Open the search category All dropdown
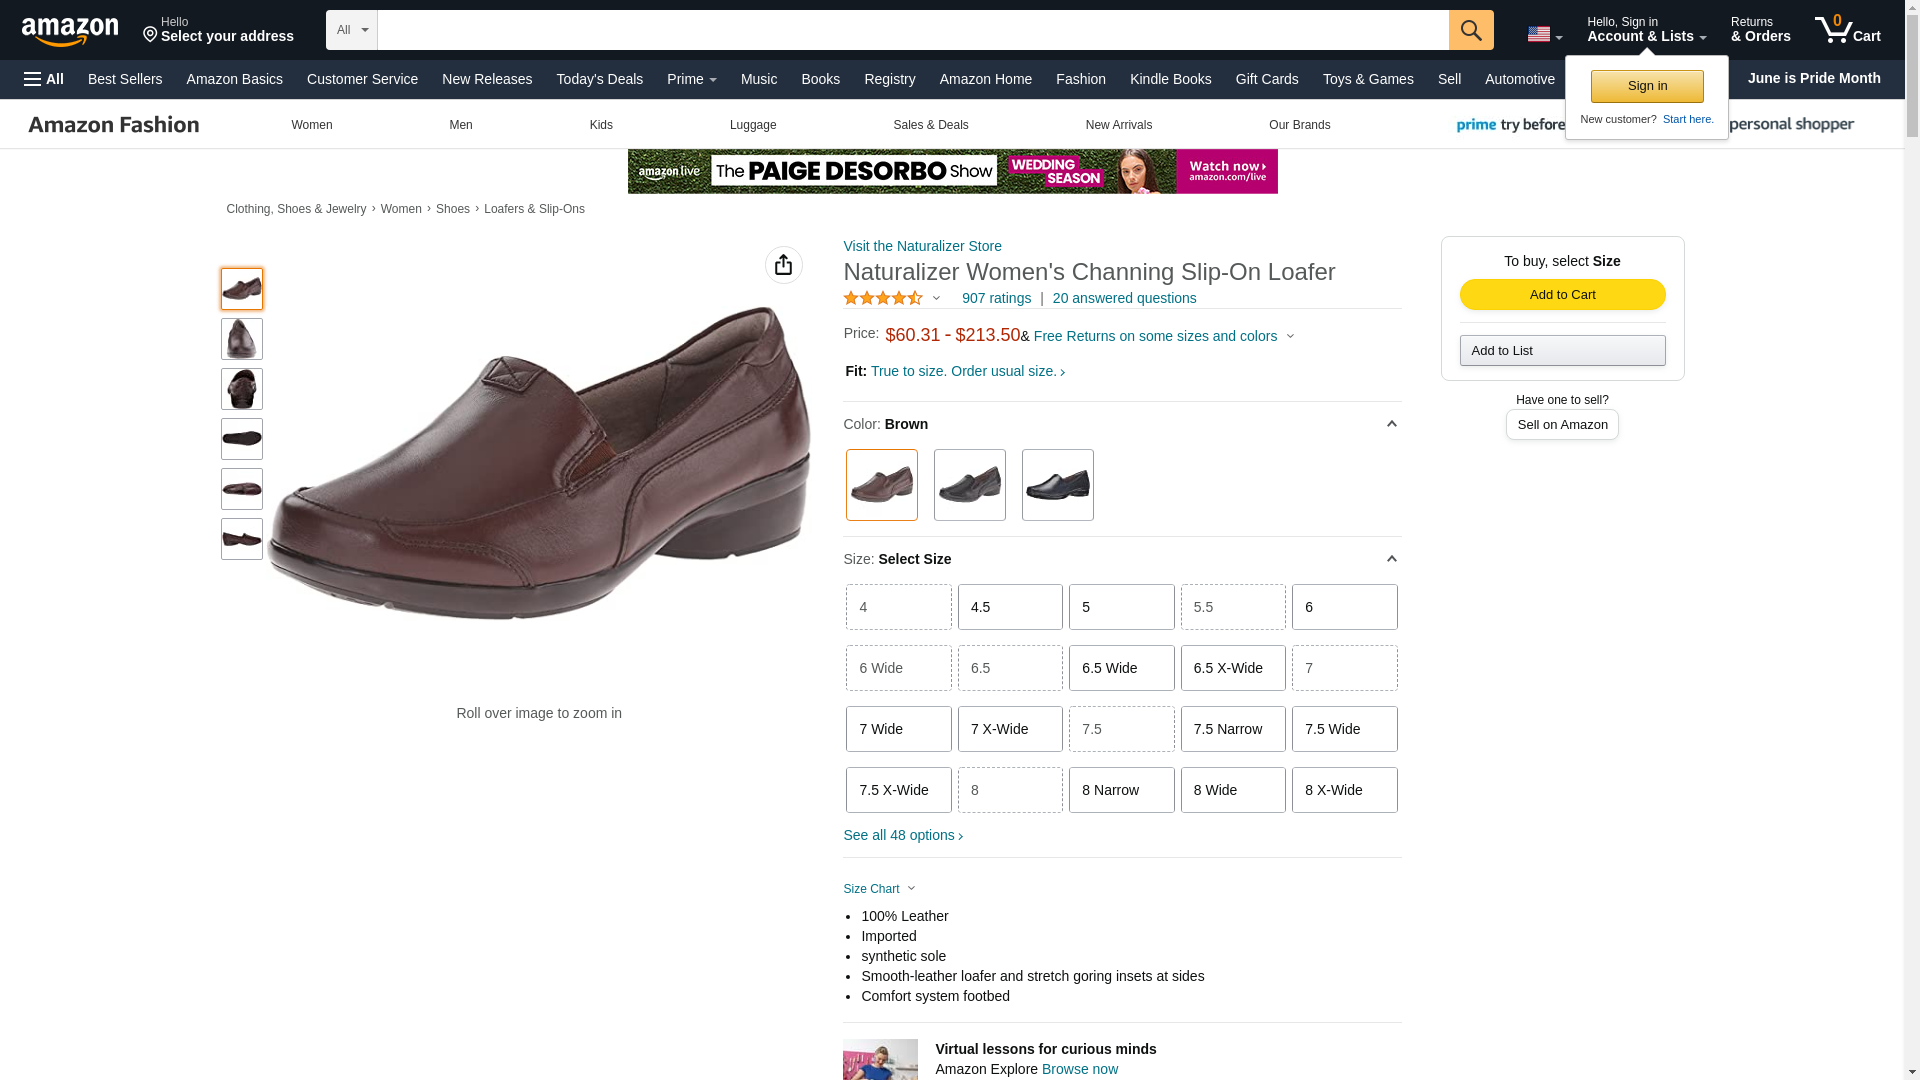 pyautogui.click(x=351, y=30)
